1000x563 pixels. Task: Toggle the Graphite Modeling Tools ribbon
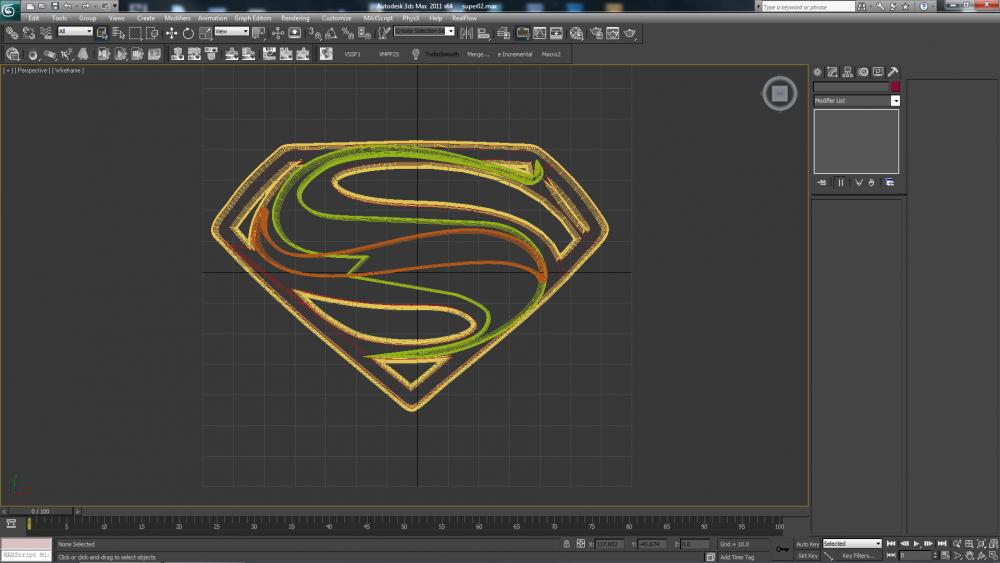coord(522,33)
